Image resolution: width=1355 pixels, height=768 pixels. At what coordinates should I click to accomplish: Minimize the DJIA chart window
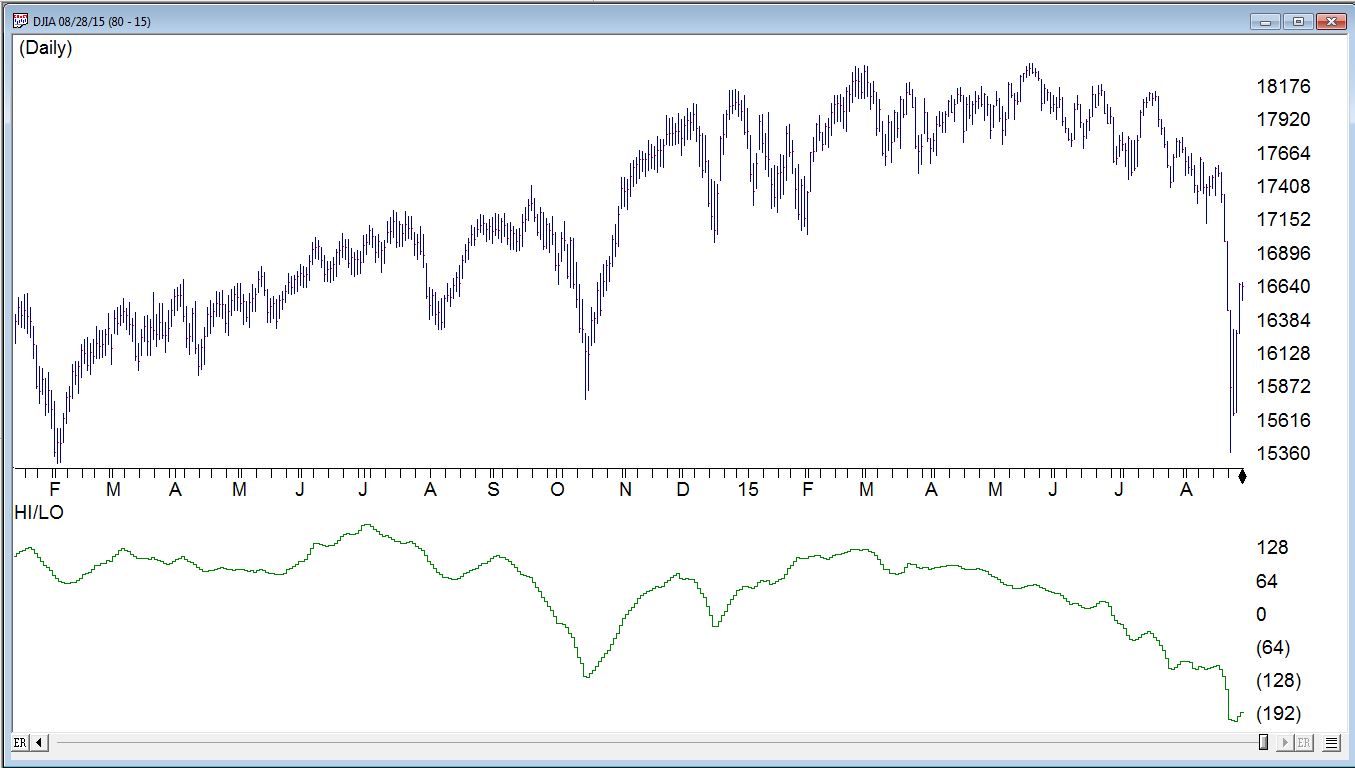[1267, 21]
